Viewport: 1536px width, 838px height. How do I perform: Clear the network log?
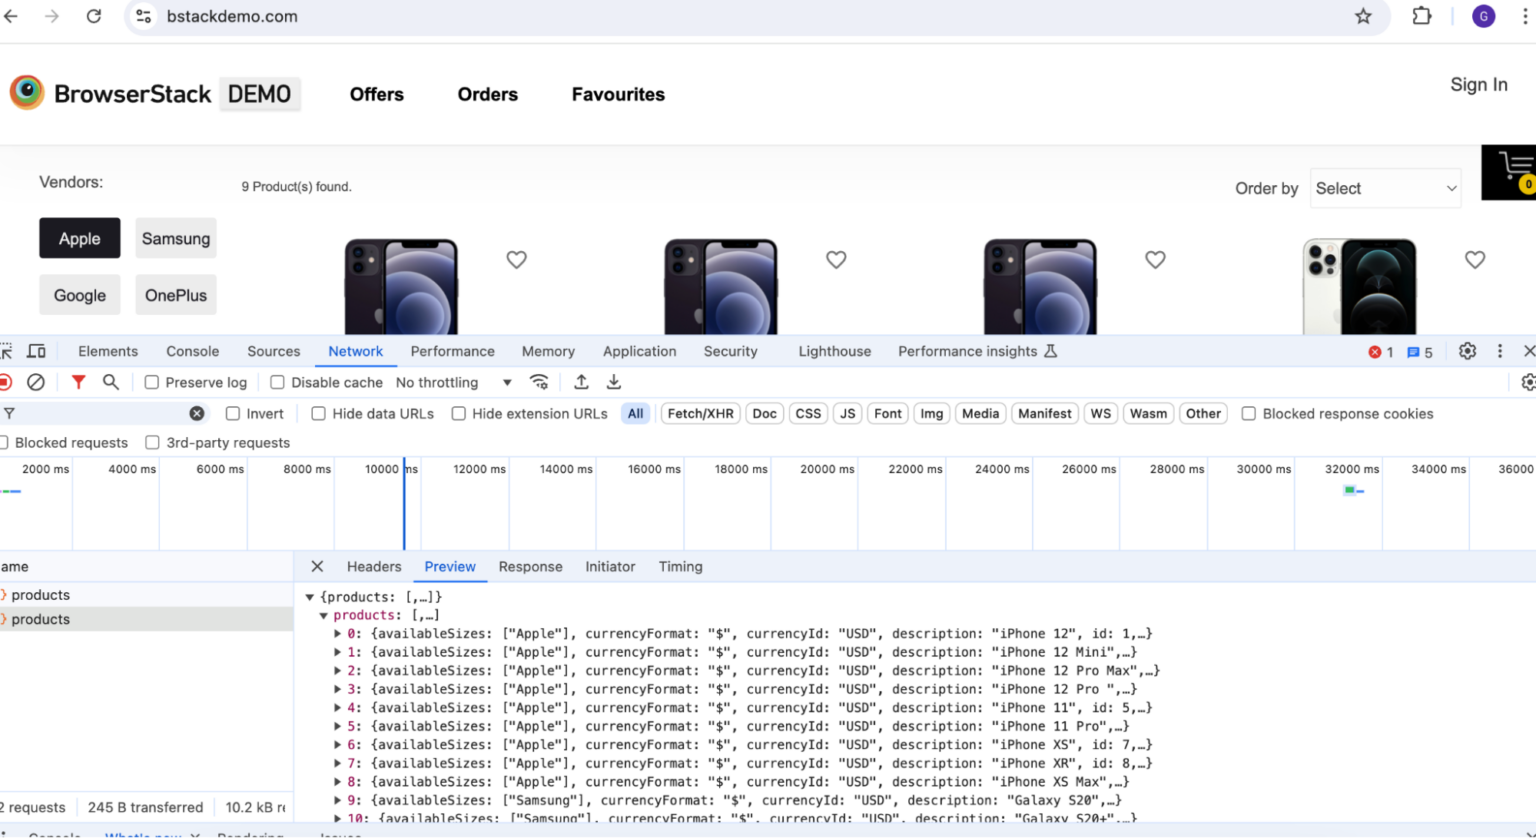[36, 382]
